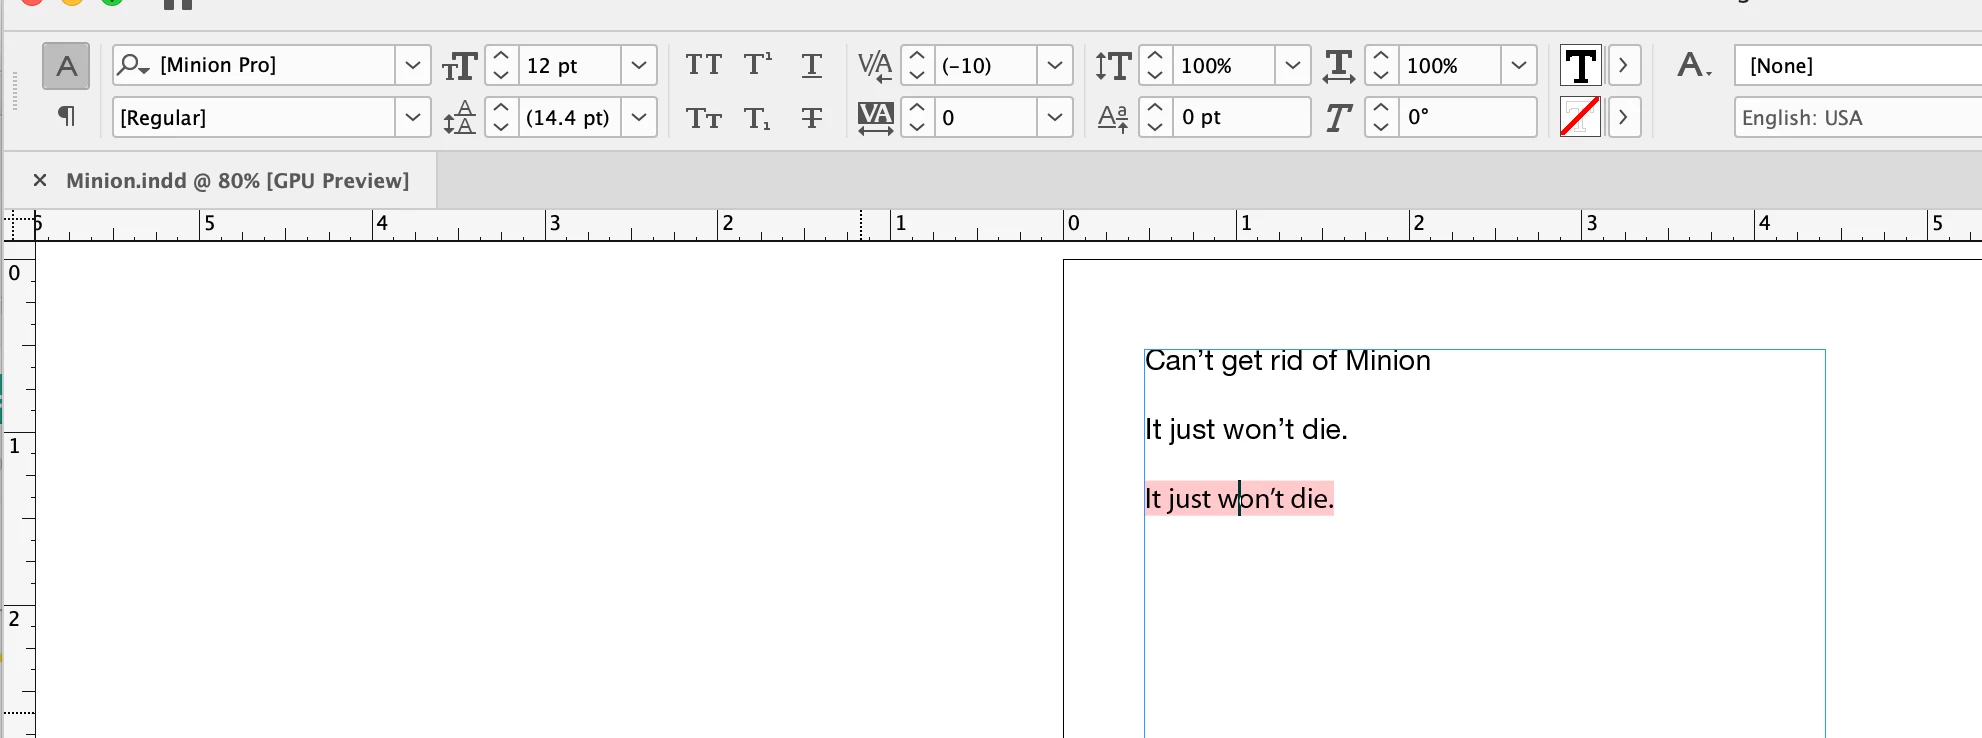Click the horizontal scale stepper arrows
This screenshot has height=738, width=1982.
1381,65
